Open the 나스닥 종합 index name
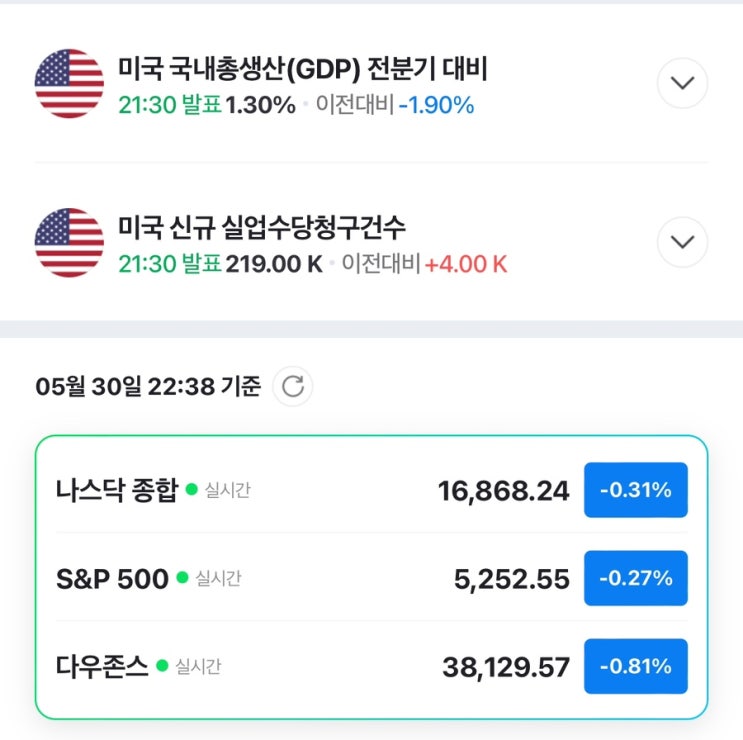This screenshot has width=743, height=740. point(117,490)
